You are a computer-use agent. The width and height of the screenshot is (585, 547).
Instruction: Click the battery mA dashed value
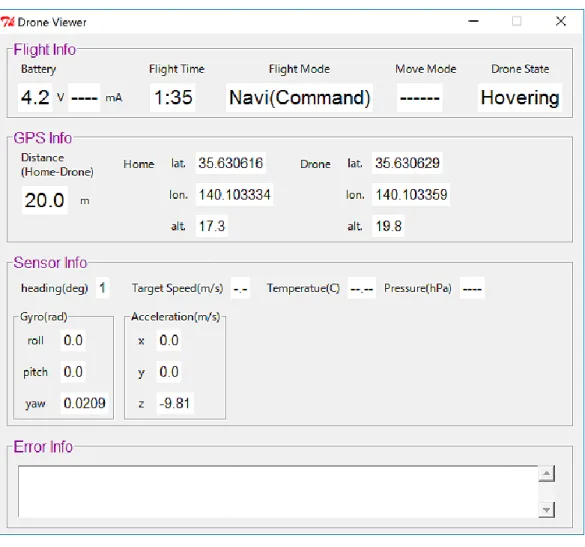(x=84, y=98)
